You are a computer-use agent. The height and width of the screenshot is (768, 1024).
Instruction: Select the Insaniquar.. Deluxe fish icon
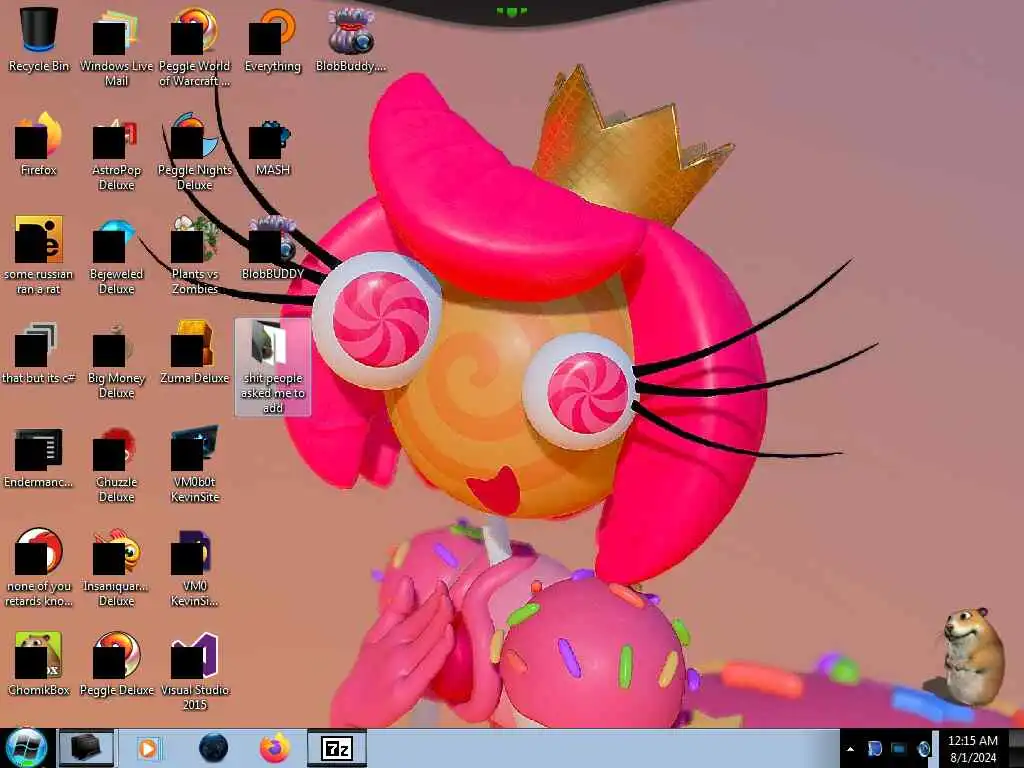point(116,568)
